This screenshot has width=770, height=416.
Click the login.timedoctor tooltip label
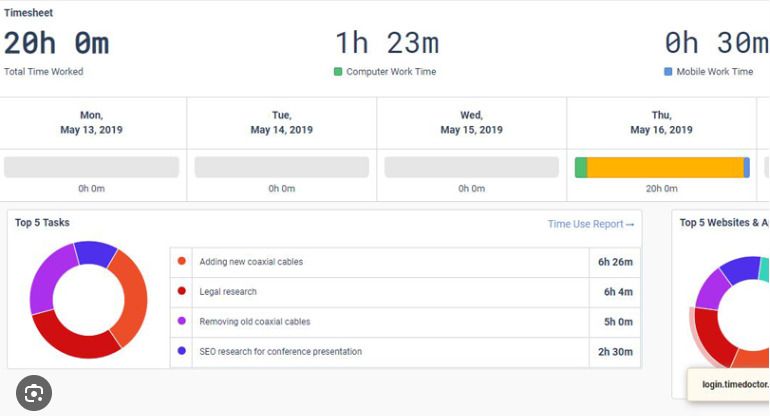pos(733,384)
